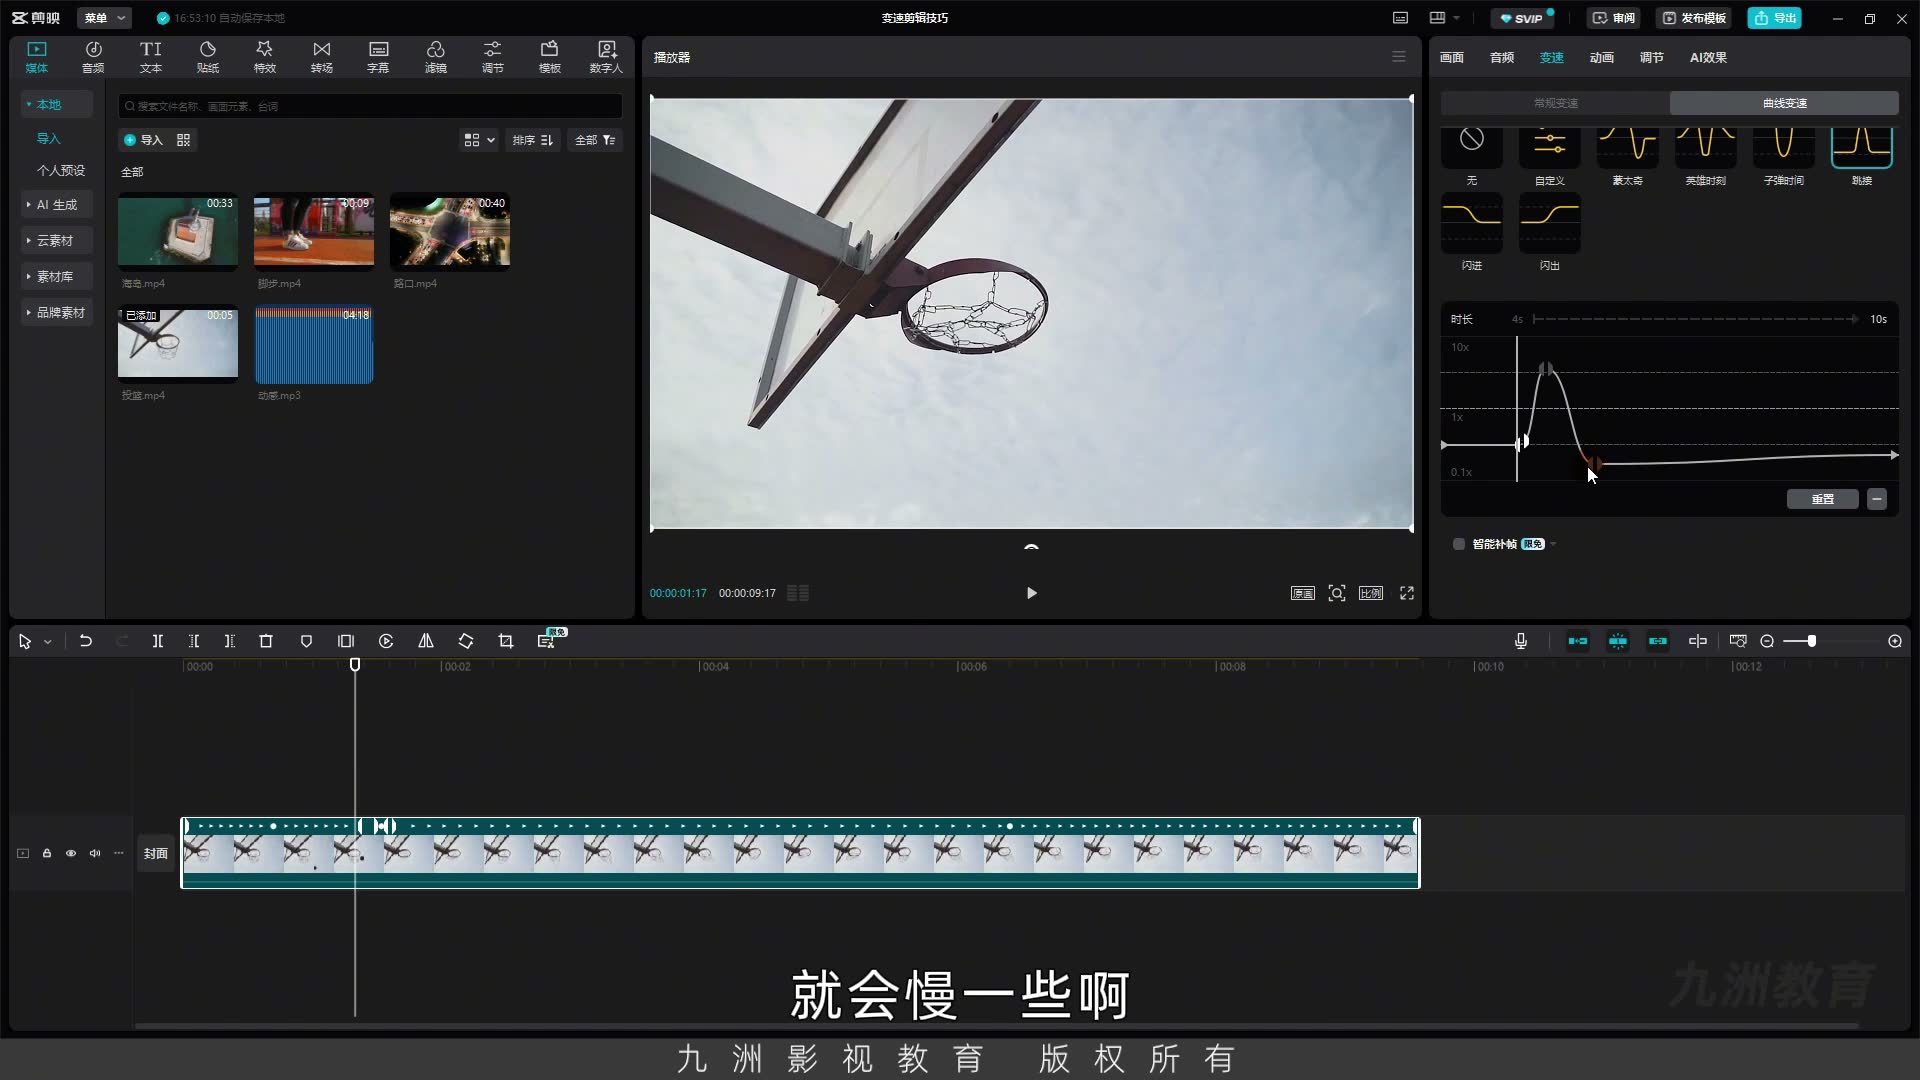Click the delete right of playhead tool
This screenshot has height=1080, width=1920.
[230, 641]
